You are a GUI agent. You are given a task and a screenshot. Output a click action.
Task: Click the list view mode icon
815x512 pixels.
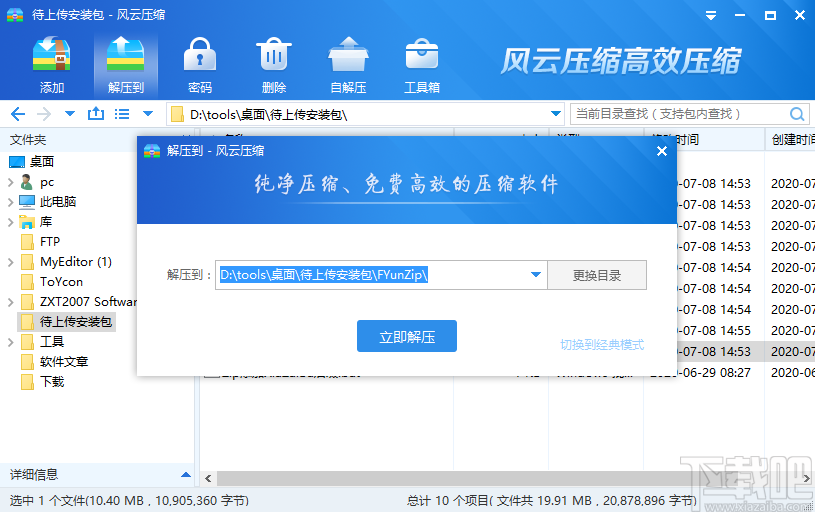click(x=122, y=113)
